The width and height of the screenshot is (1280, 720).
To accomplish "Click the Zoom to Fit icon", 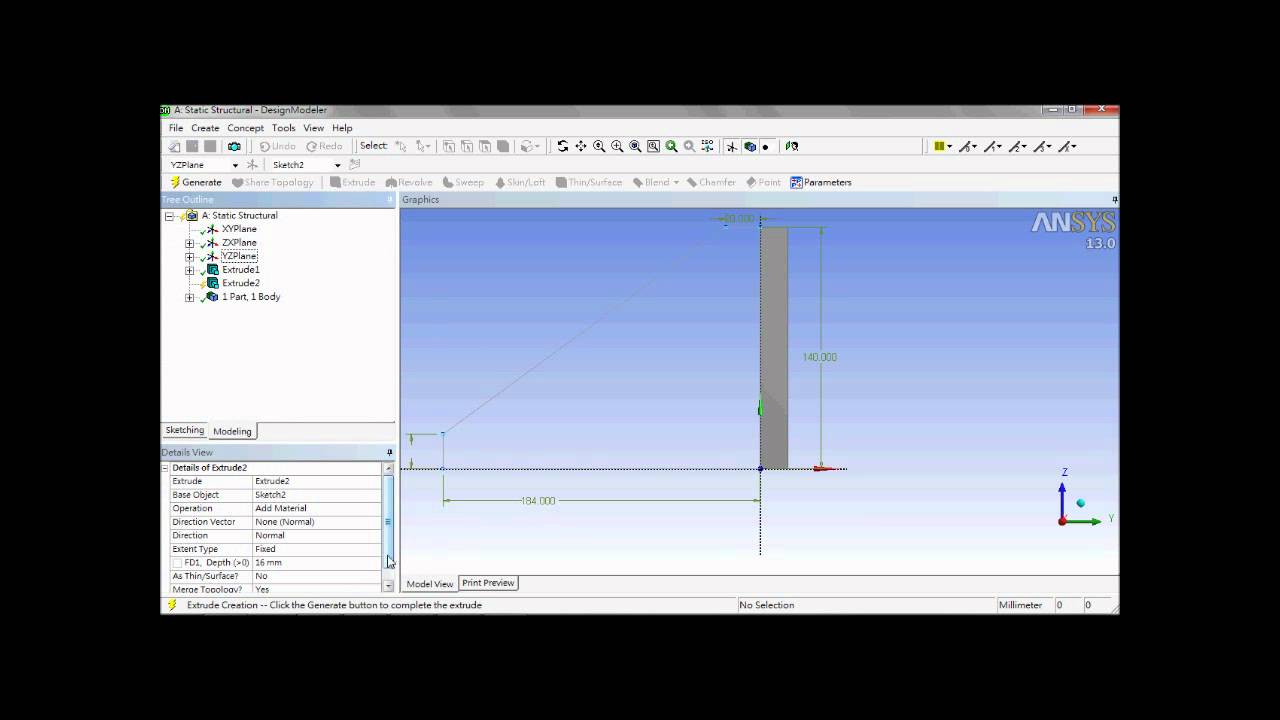I will tap(635, 146).
